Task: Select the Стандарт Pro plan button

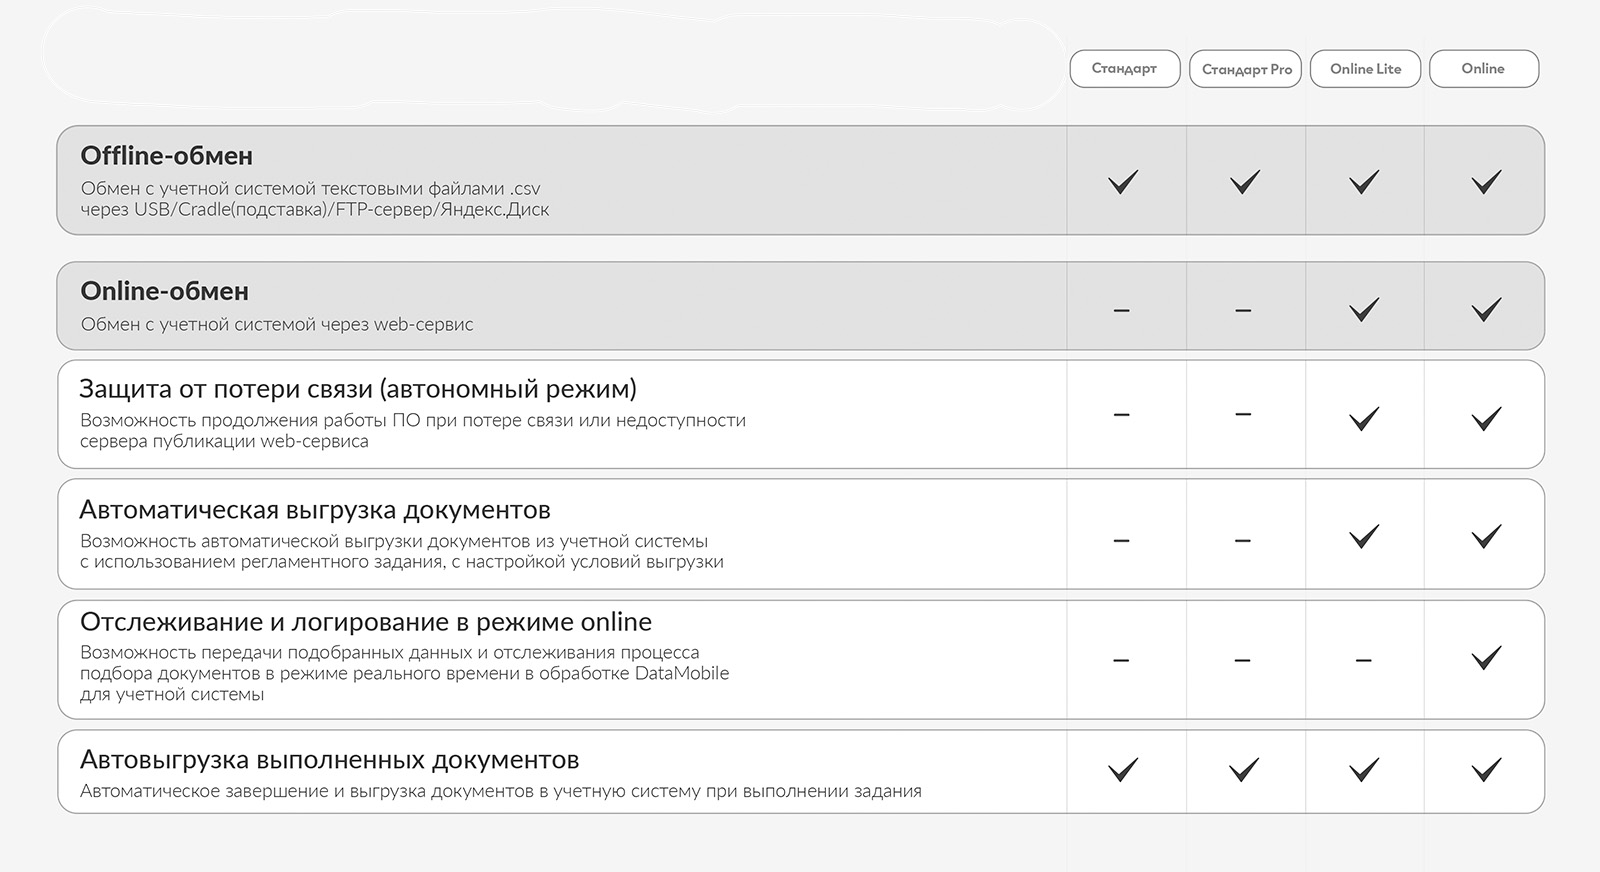Action: tap(1246, 69)
